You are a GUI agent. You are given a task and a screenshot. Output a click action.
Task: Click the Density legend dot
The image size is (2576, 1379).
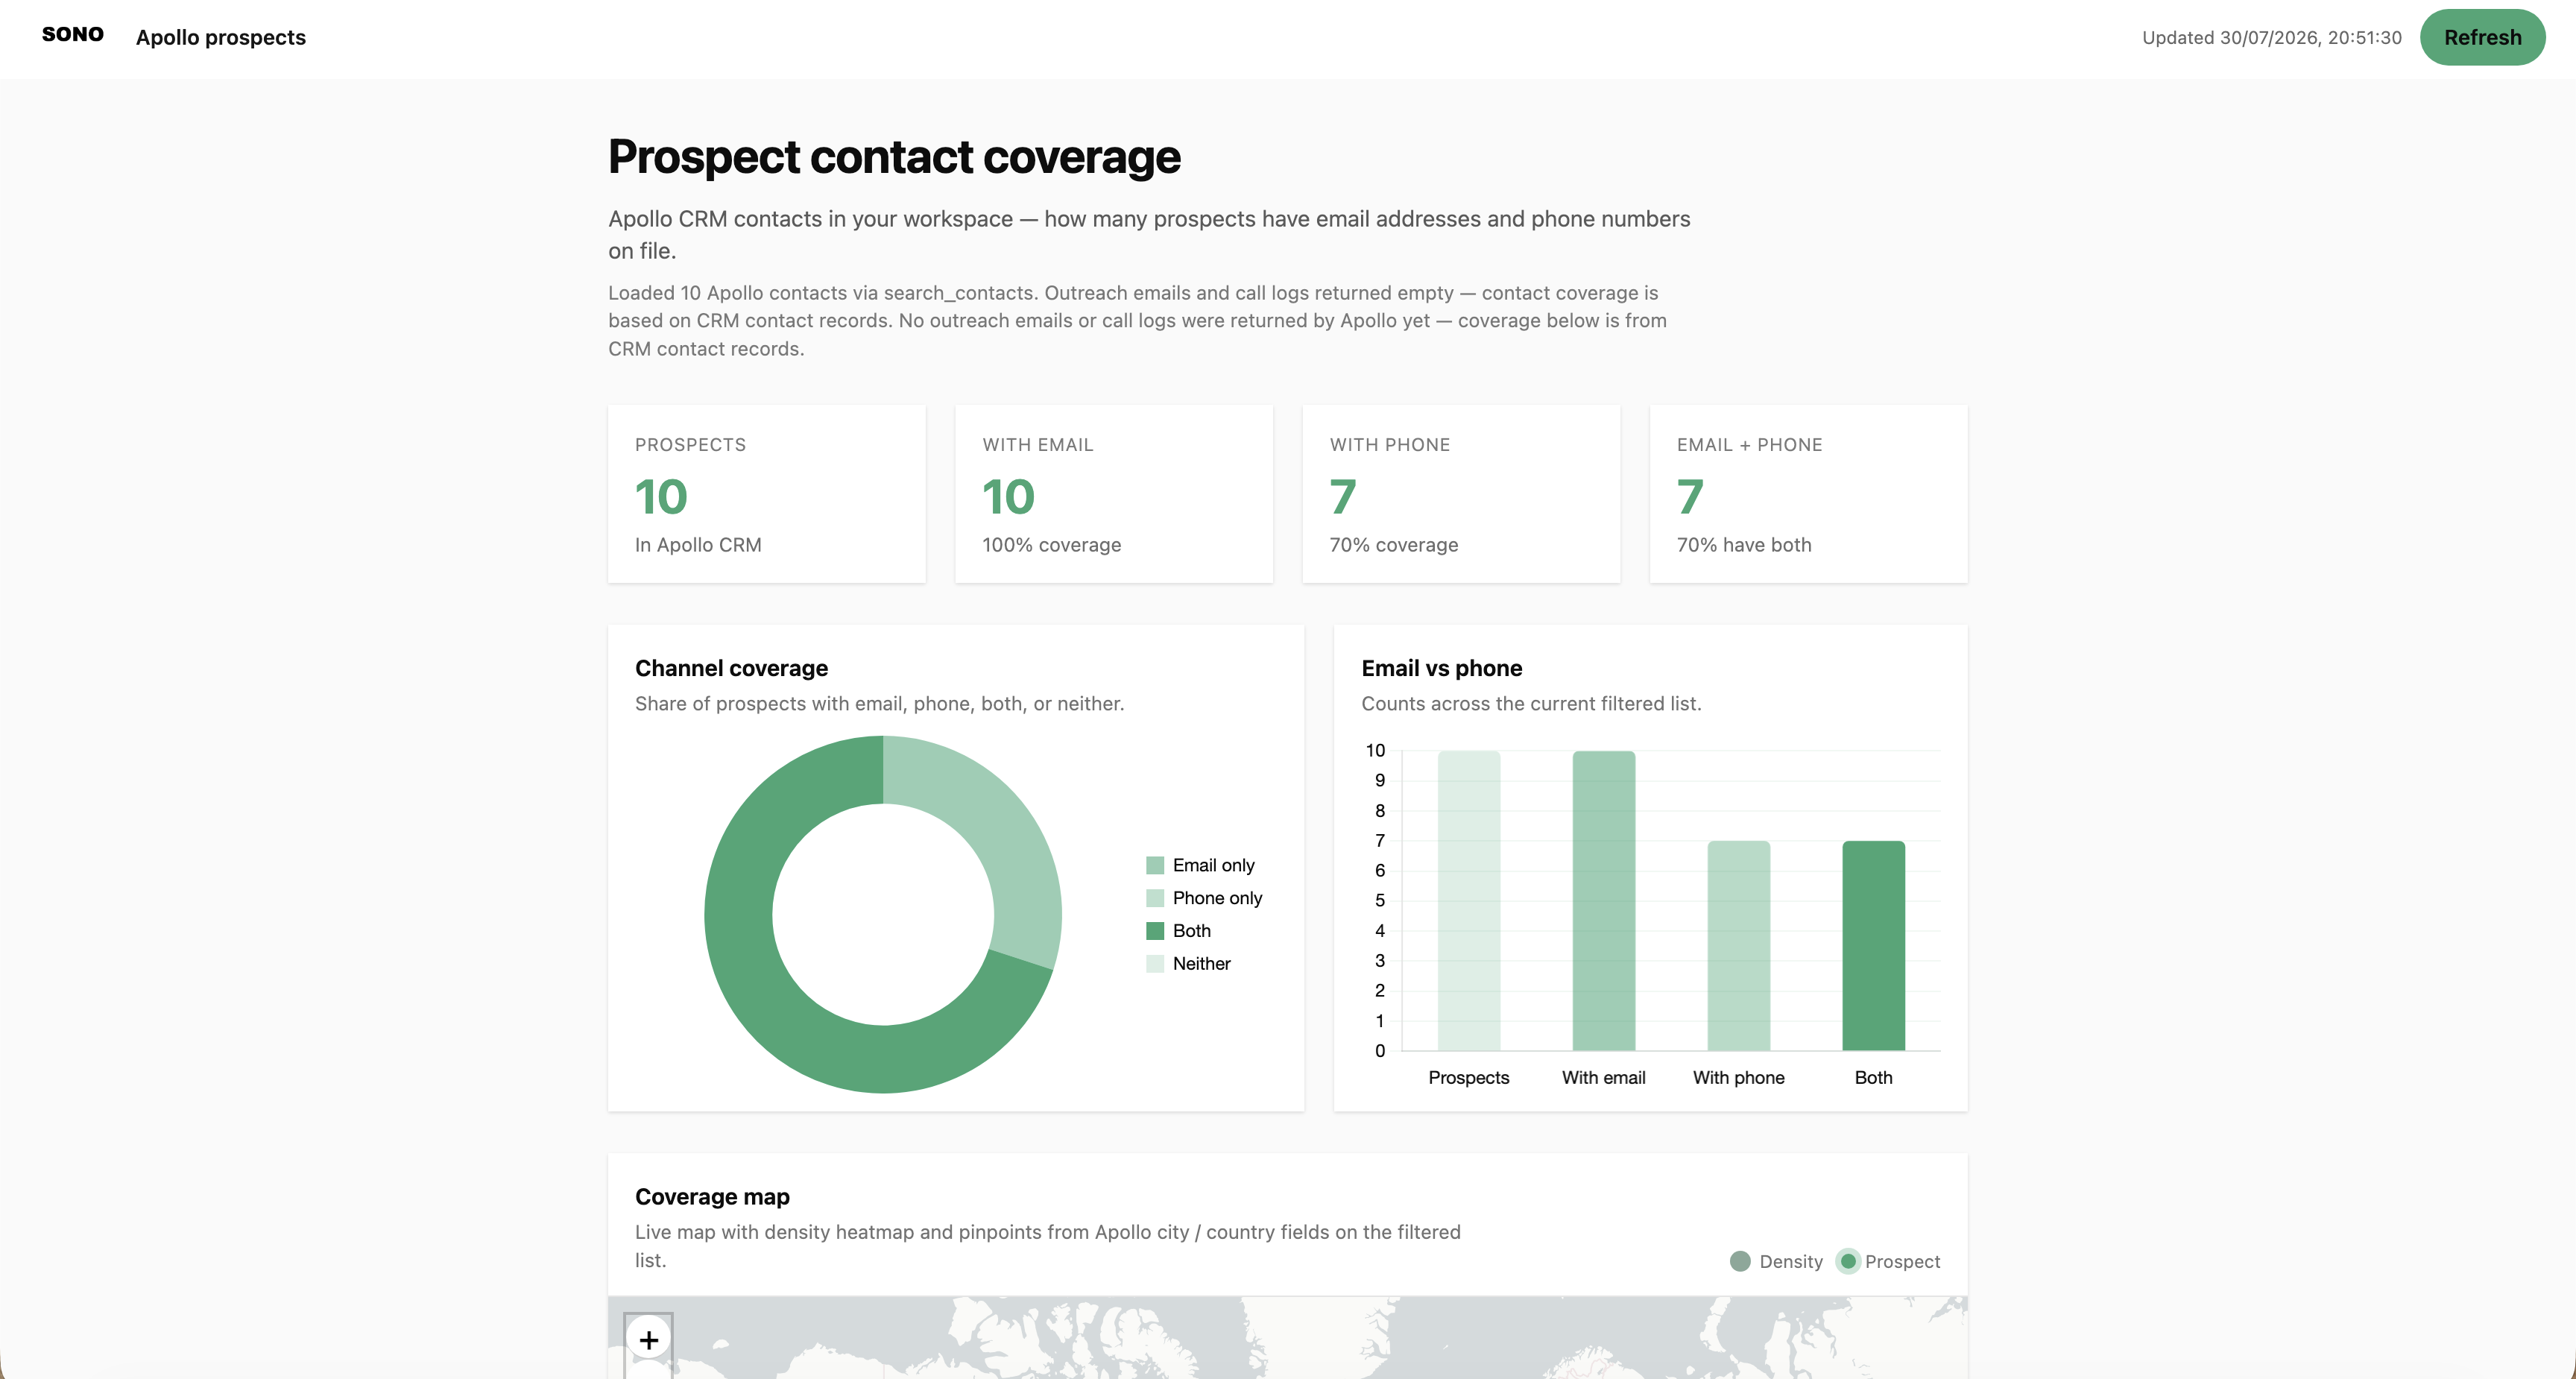[x=1740, y=1261]
